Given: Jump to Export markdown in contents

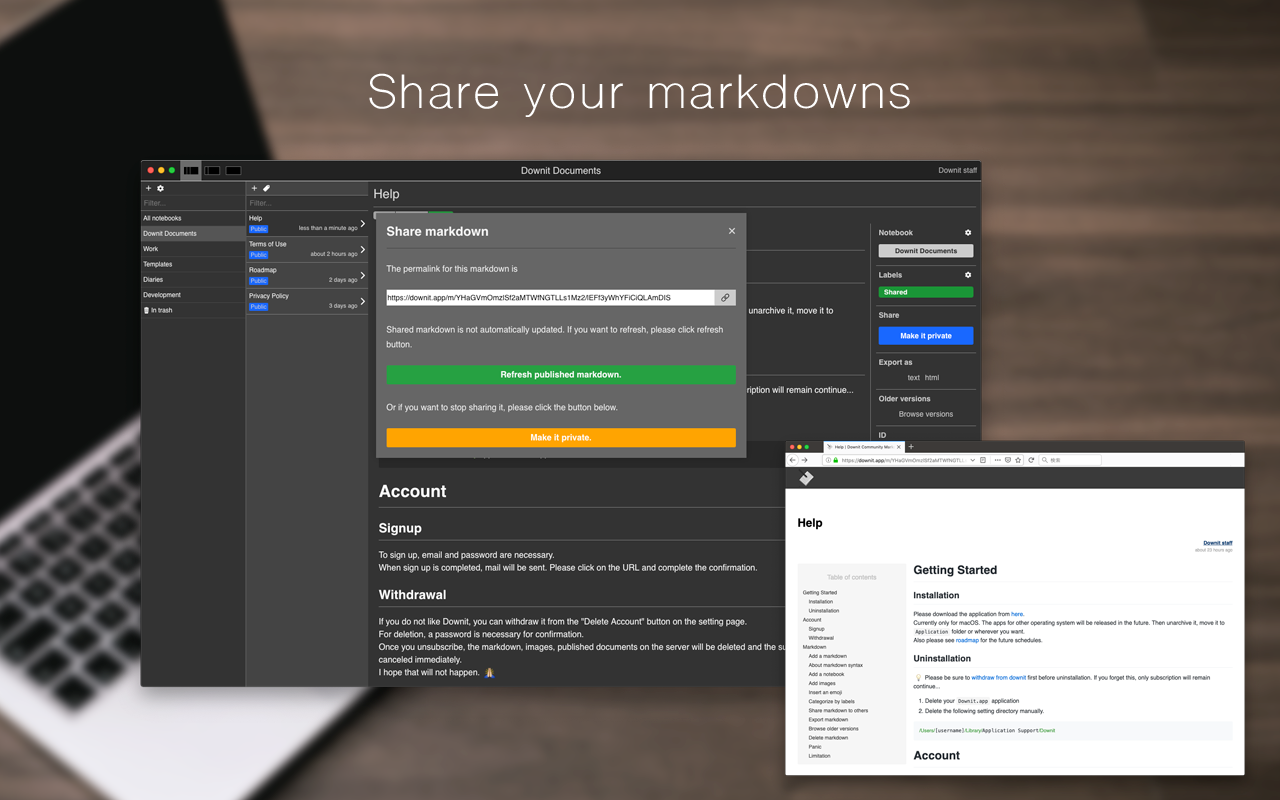Looking at the screenshot, I should [x=828, y=720].
